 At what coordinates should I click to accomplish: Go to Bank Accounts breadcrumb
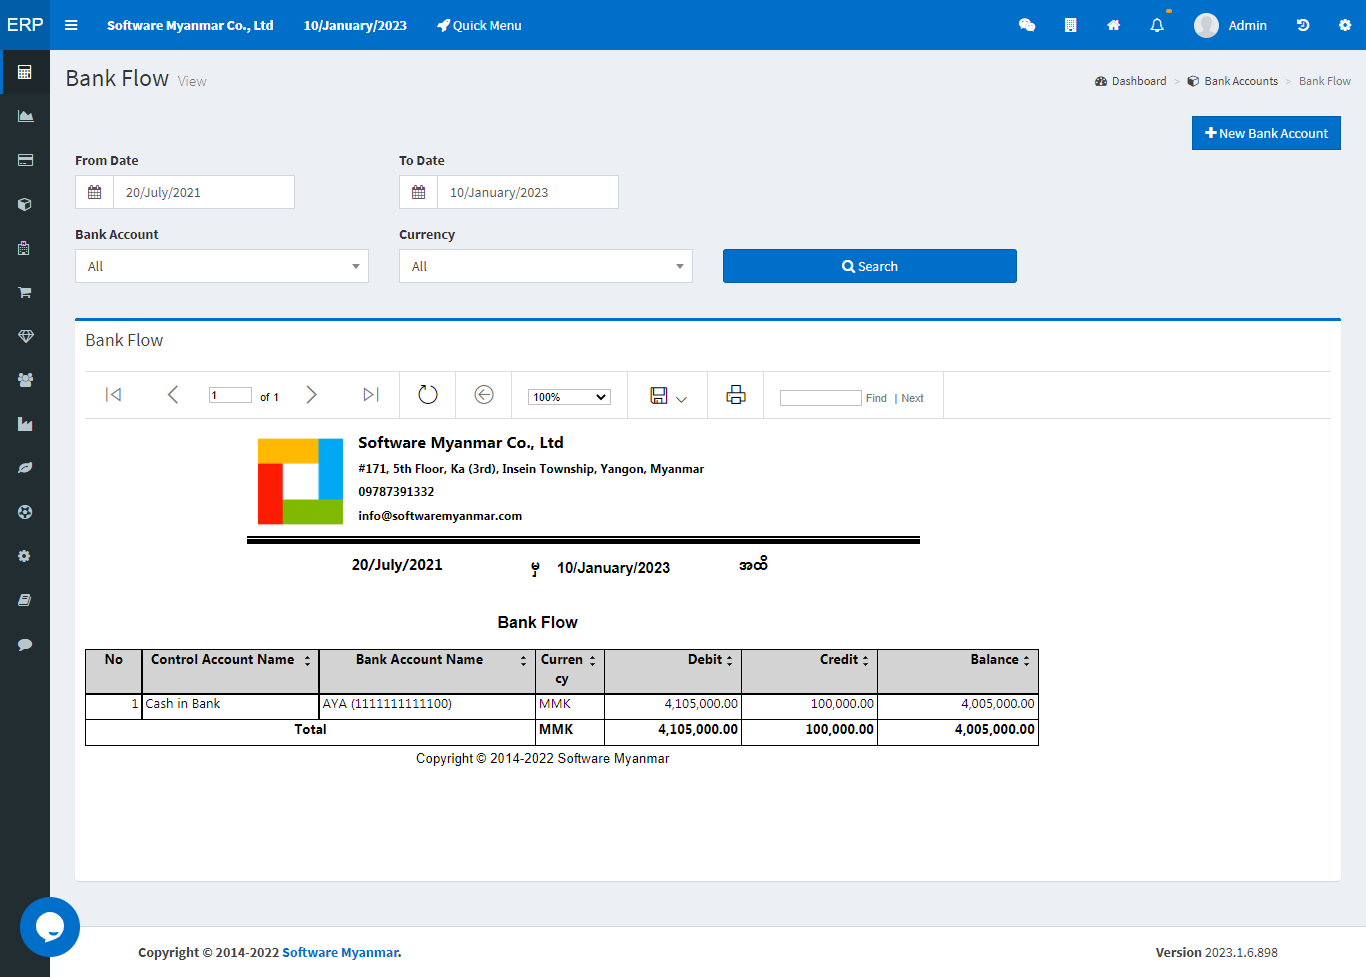point(1233,81)
